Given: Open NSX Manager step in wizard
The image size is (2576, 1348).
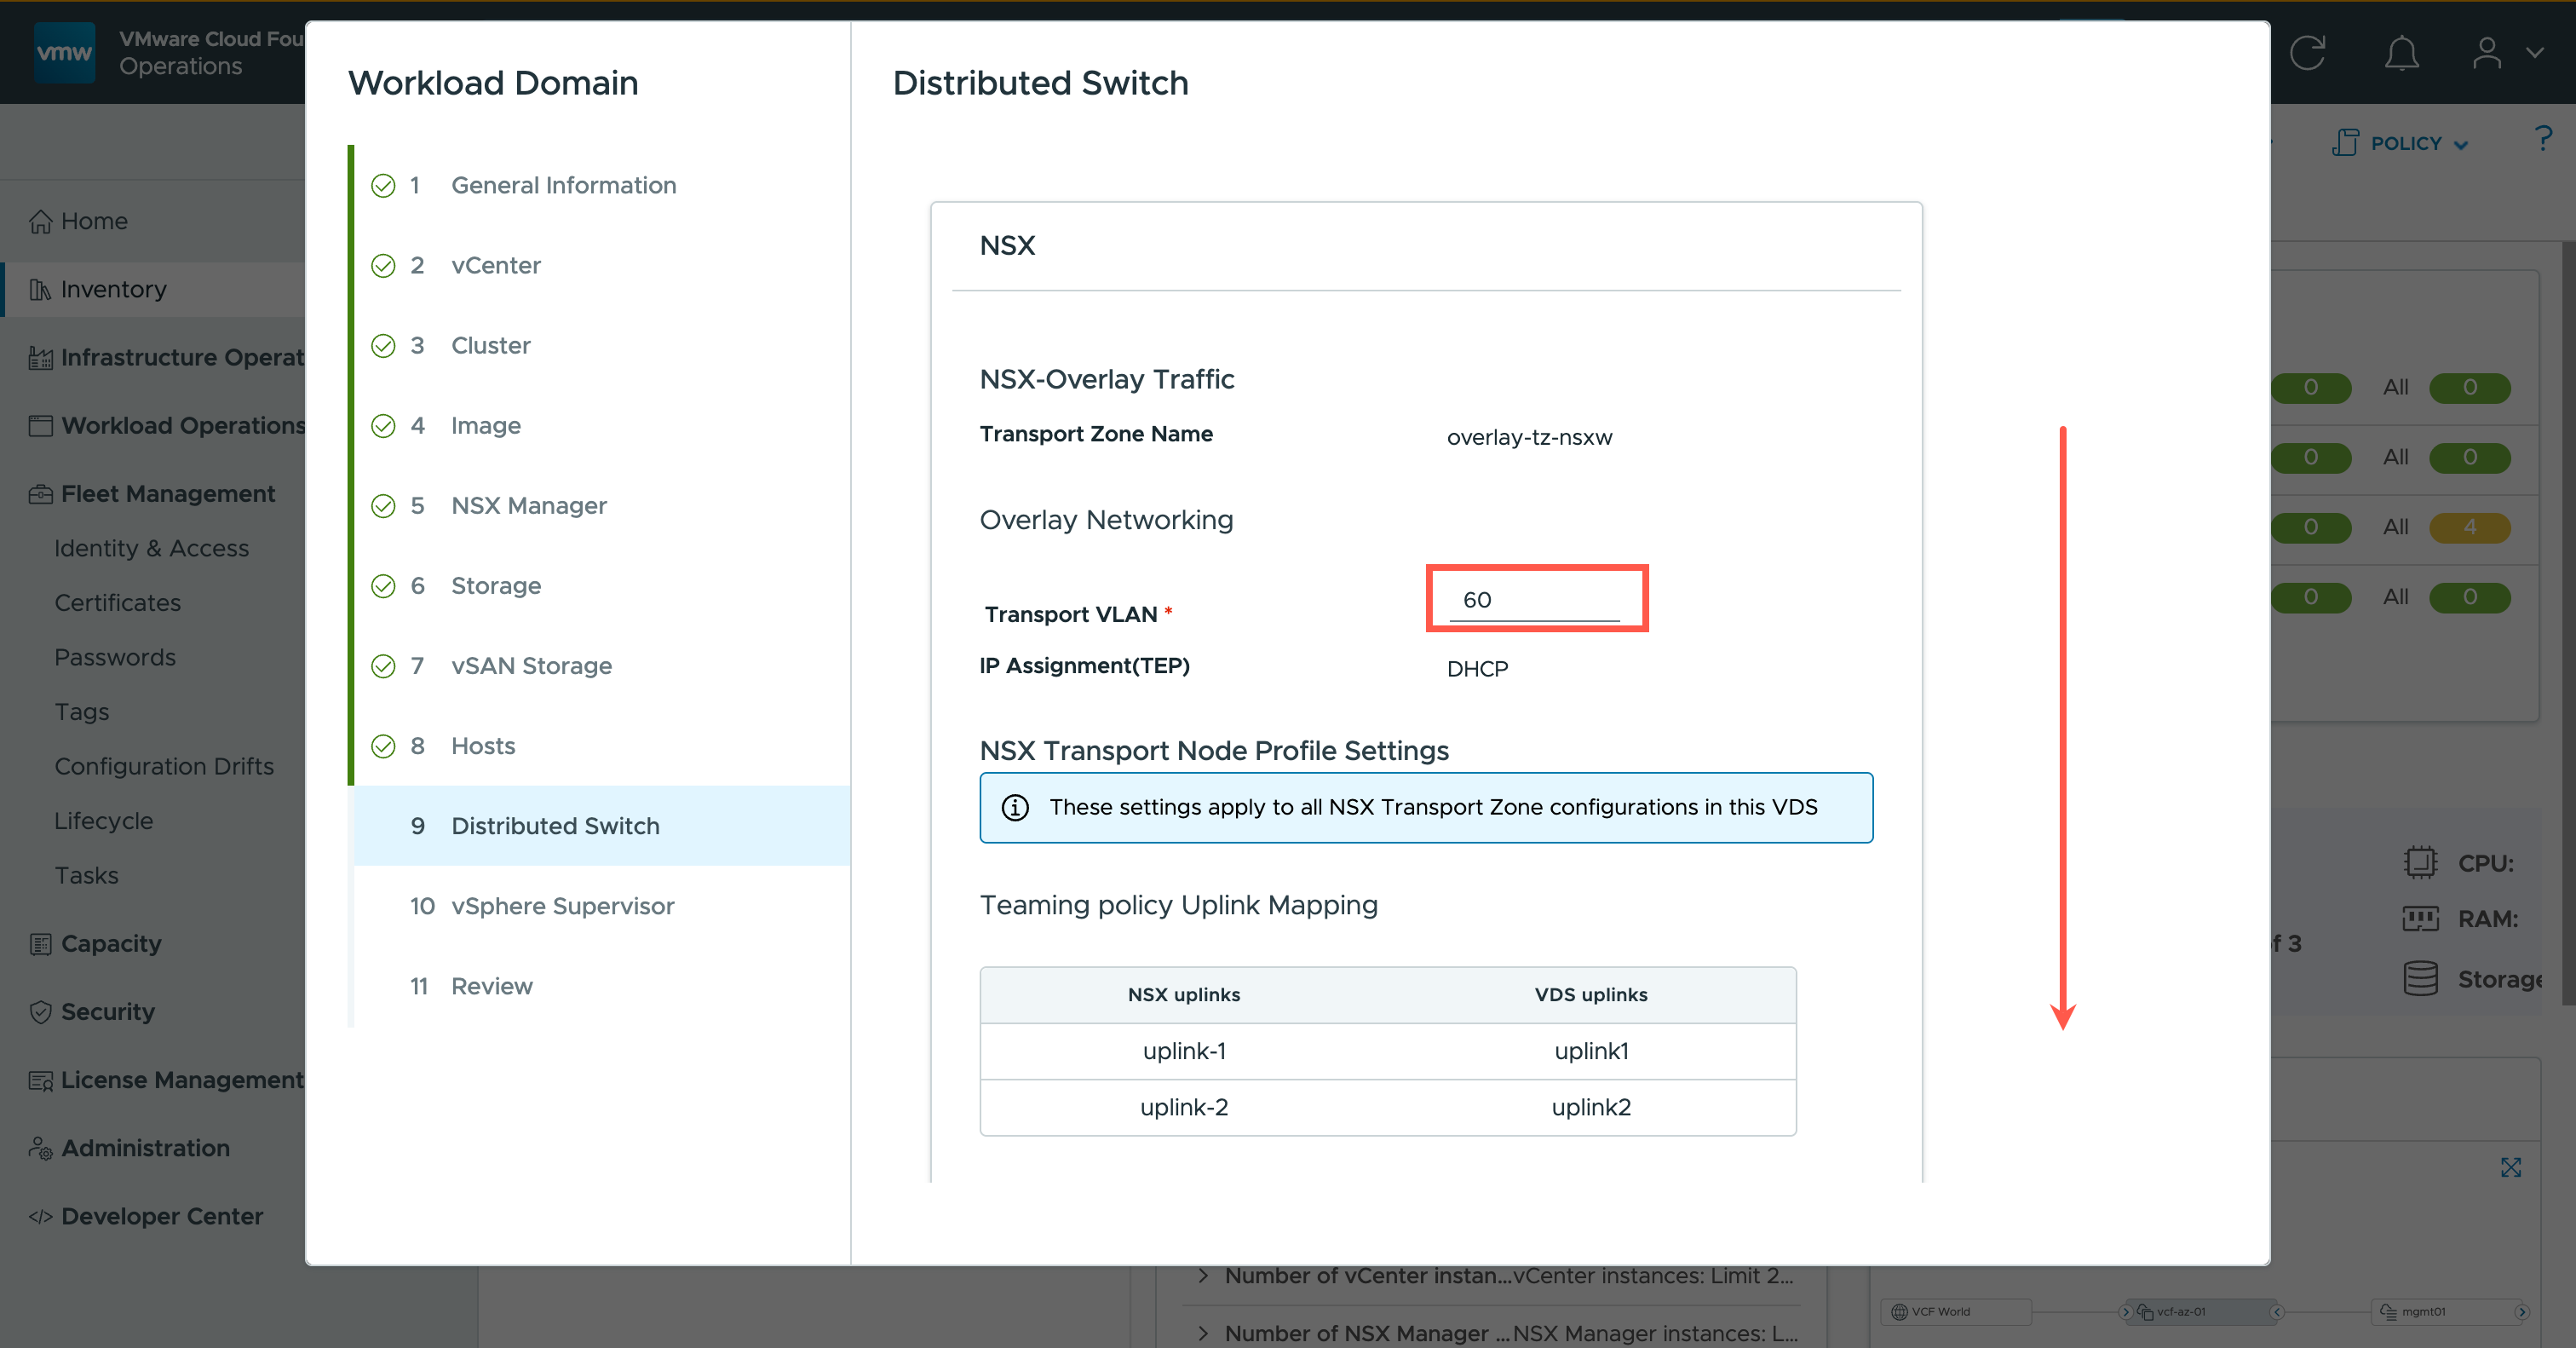Looking at the screenshot, I should (x=528, y=505).
